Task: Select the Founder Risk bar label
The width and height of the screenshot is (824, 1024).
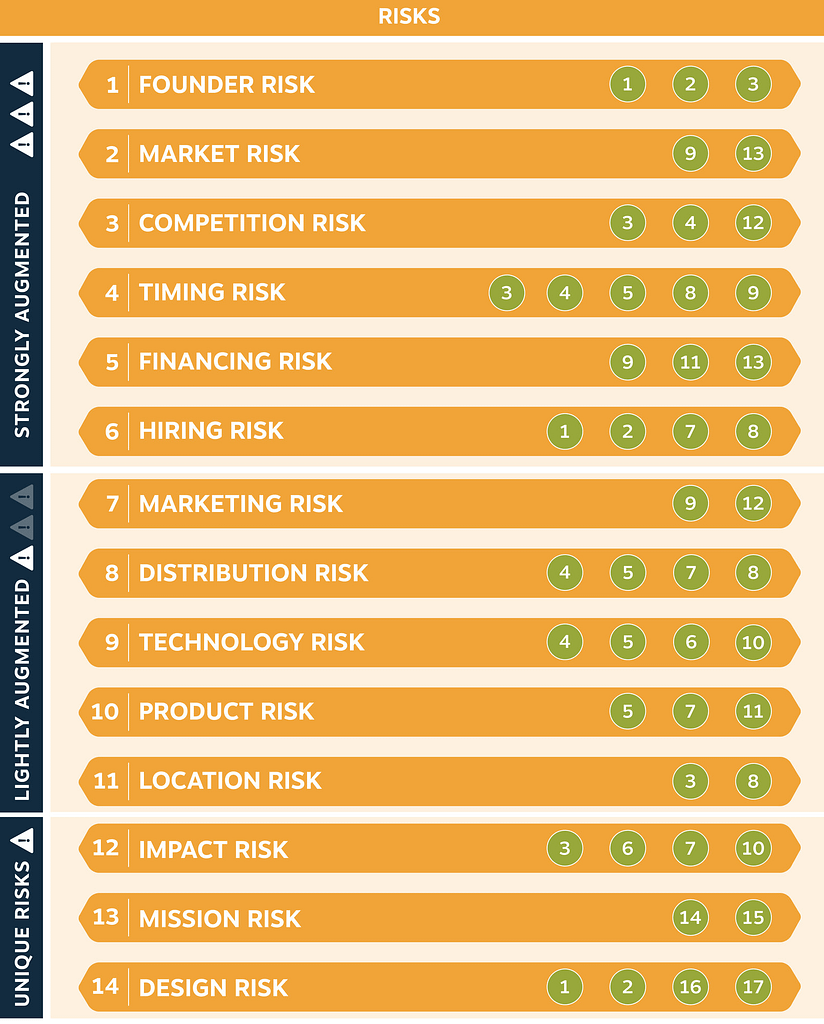Action: point(227,84)
